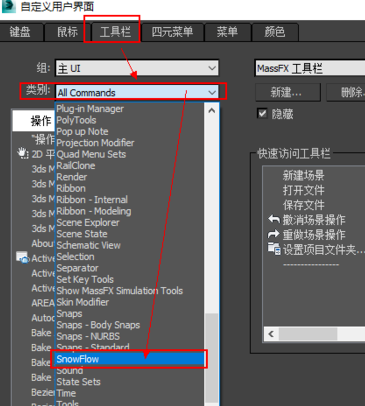Click scroll-up arrow of category list

click(x=212, y=111)
